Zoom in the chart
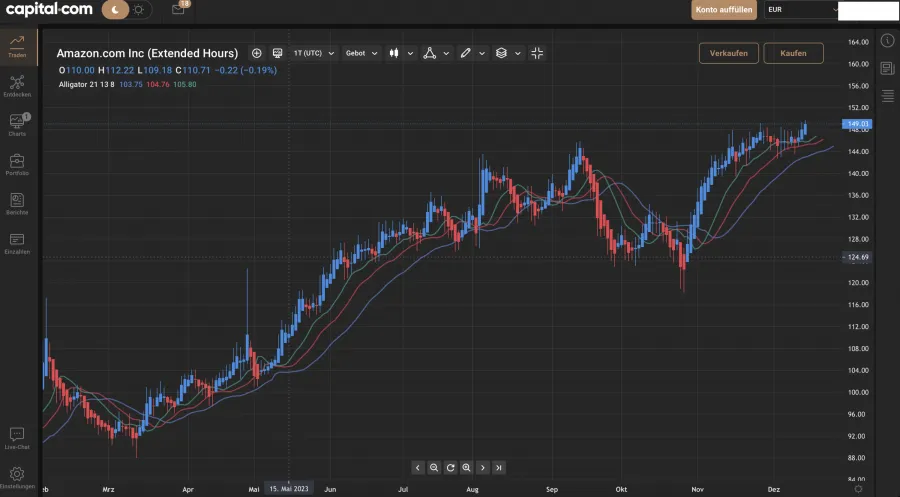This screenshot has width=900, height=497. pos(467,468)
